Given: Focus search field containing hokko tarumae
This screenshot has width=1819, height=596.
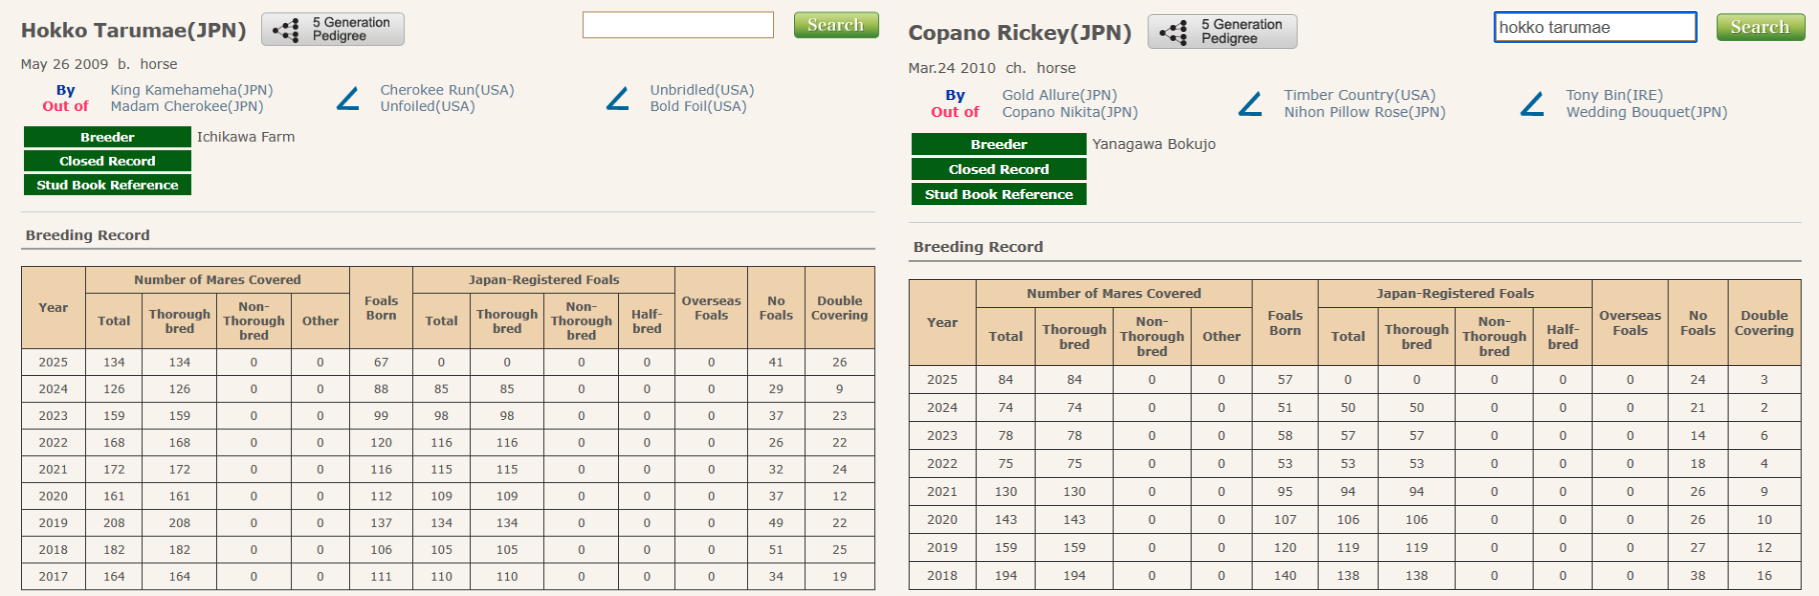Looking at the screenshot, I should click(x=1595, y=27).
